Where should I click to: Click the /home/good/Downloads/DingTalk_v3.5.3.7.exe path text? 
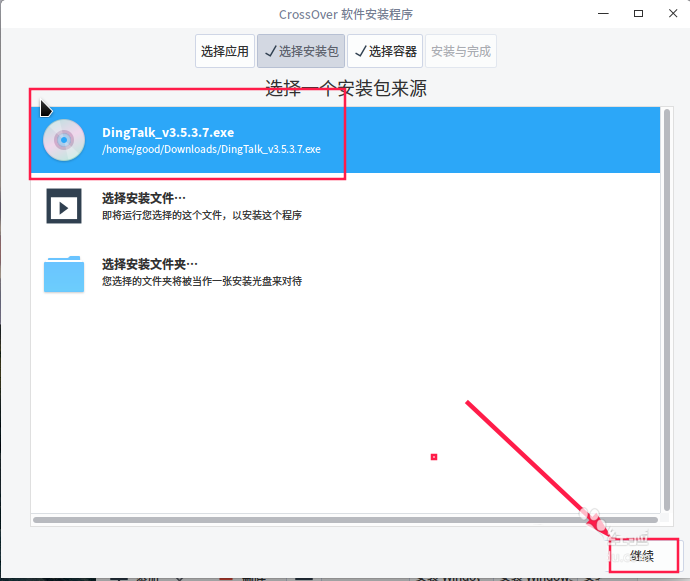(x=211, y=149)
